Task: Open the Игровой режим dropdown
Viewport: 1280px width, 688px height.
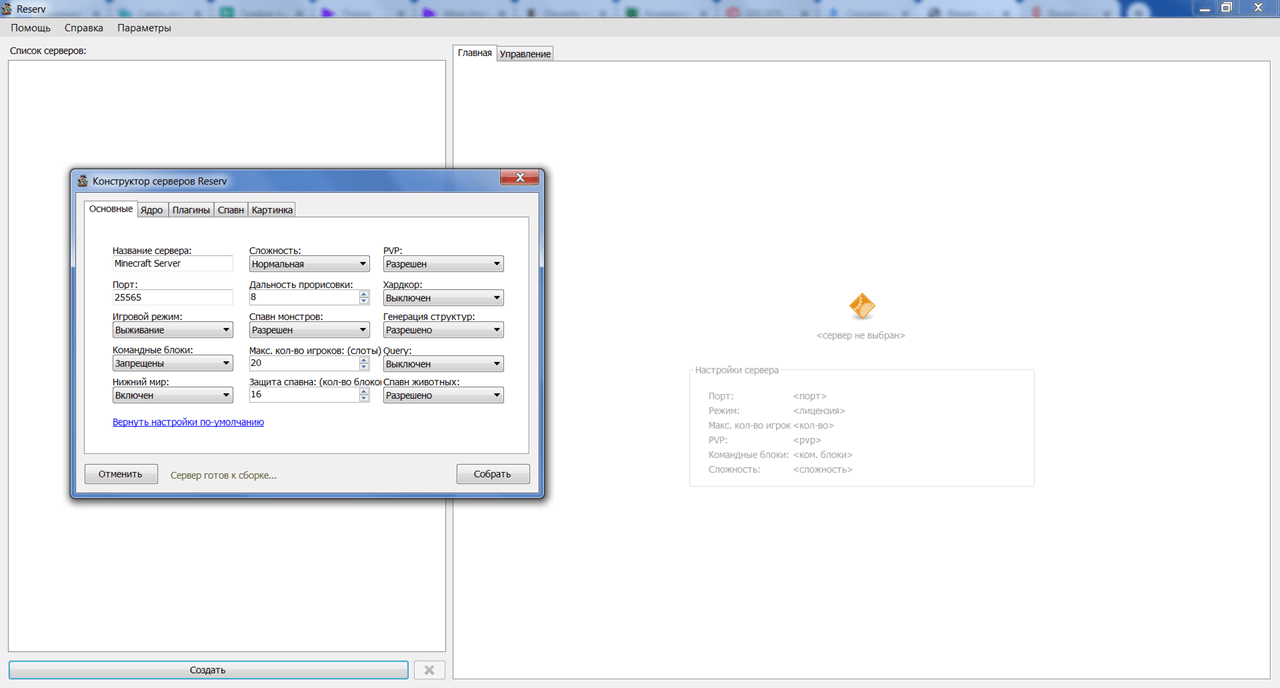Action: click(x=173, y=330)
